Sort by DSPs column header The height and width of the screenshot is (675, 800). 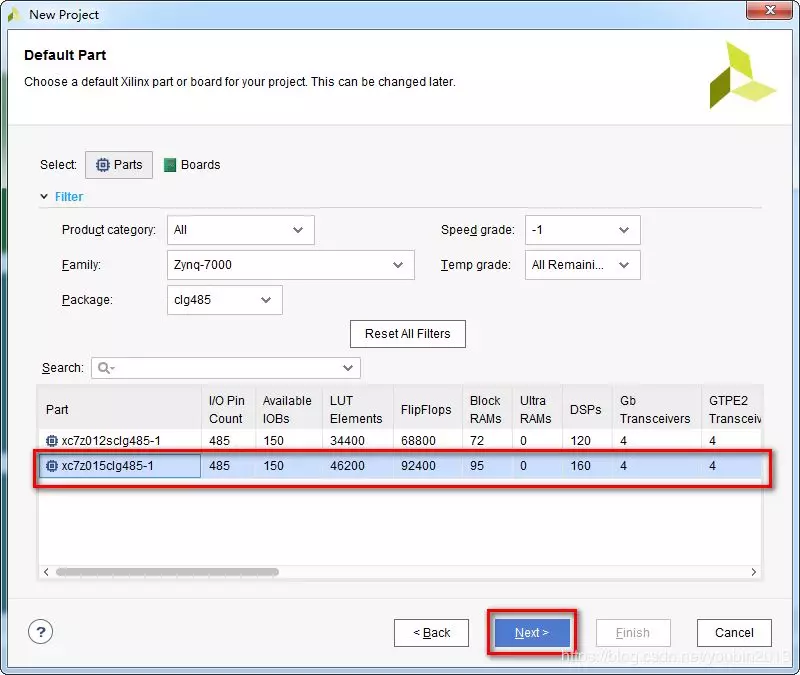pos(587,410)
